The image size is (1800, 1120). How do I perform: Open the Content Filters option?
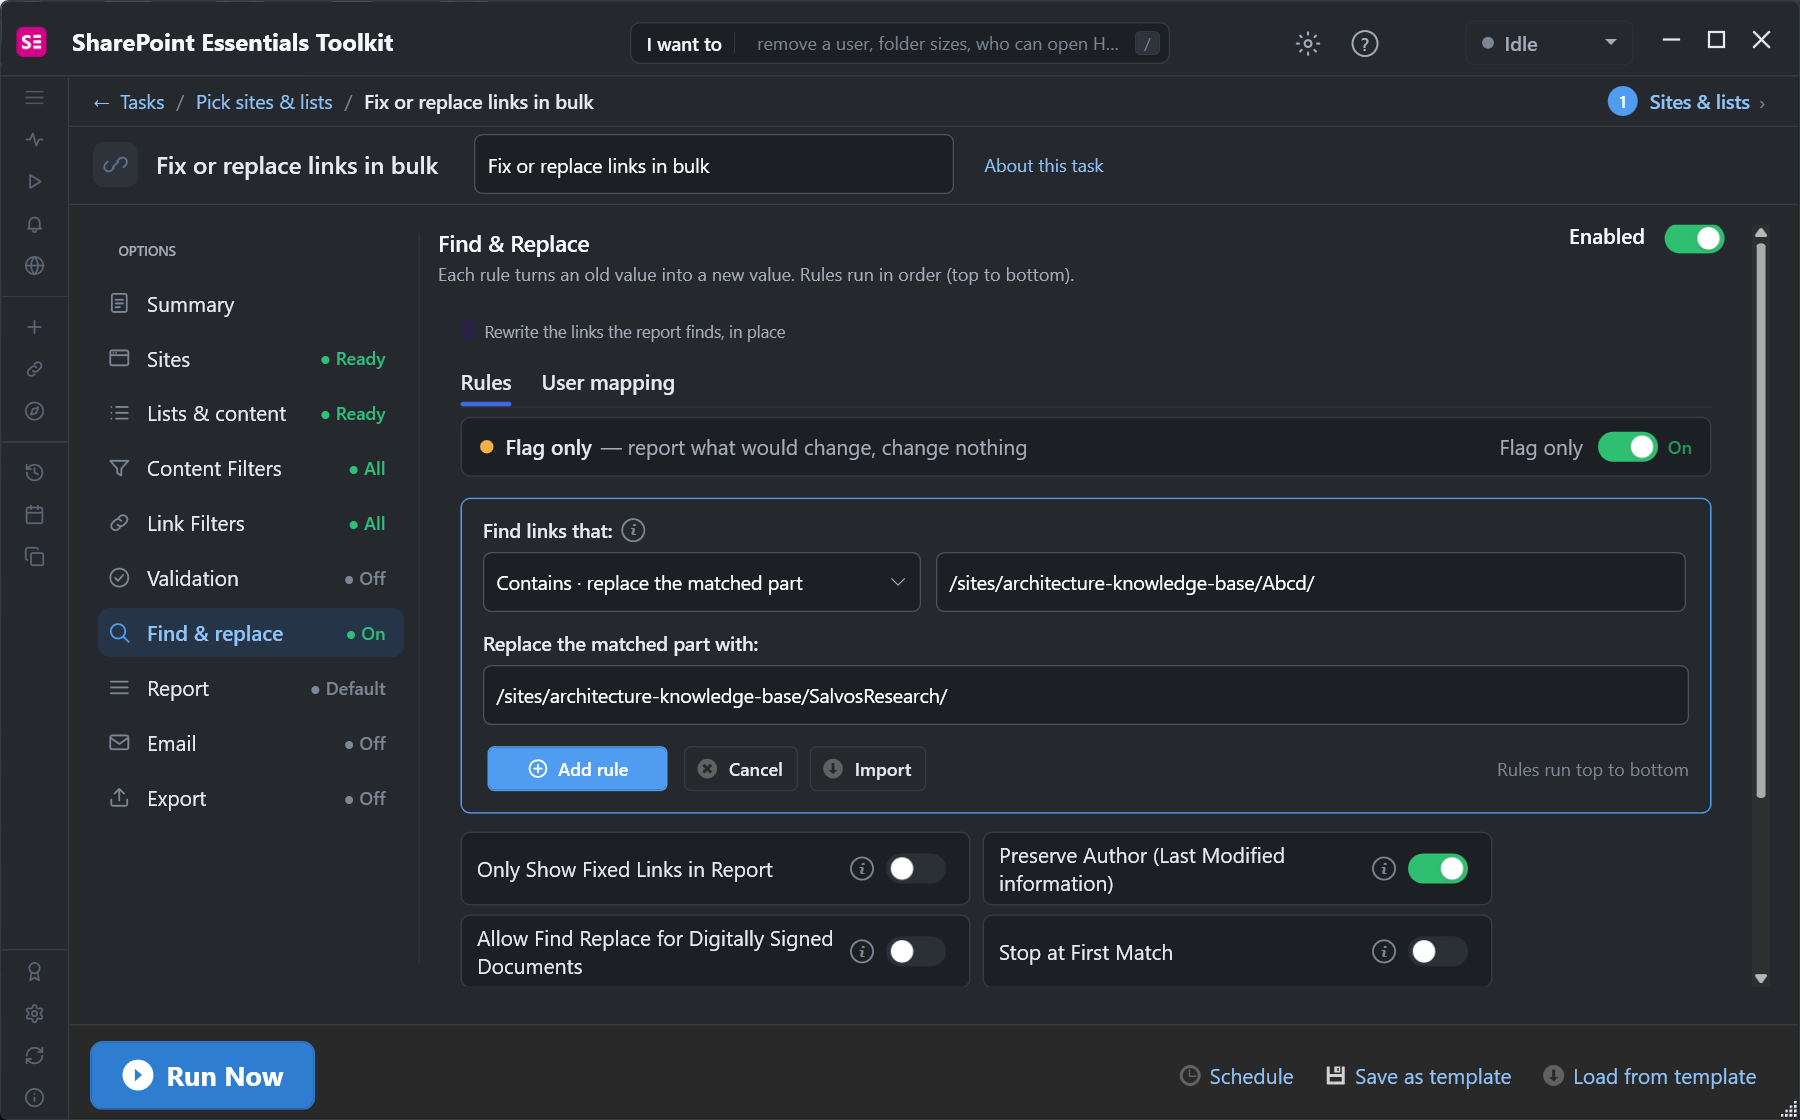251,468
